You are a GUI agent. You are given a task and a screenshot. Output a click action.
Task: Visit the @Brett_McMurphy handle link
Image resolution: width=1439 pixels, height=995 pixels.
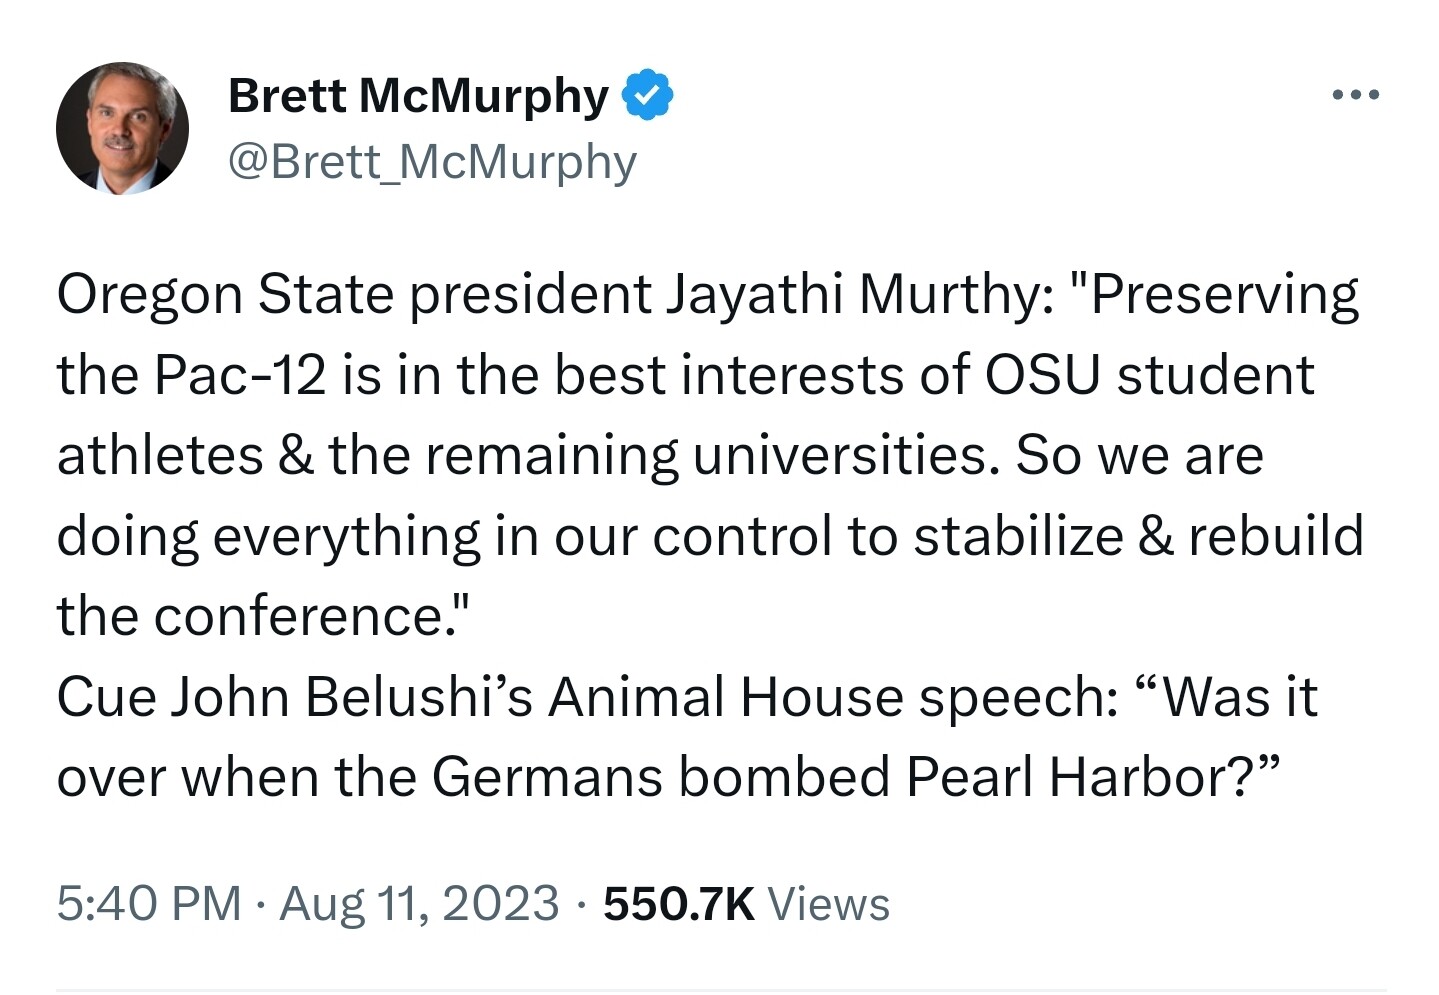[x=432, y=161]
